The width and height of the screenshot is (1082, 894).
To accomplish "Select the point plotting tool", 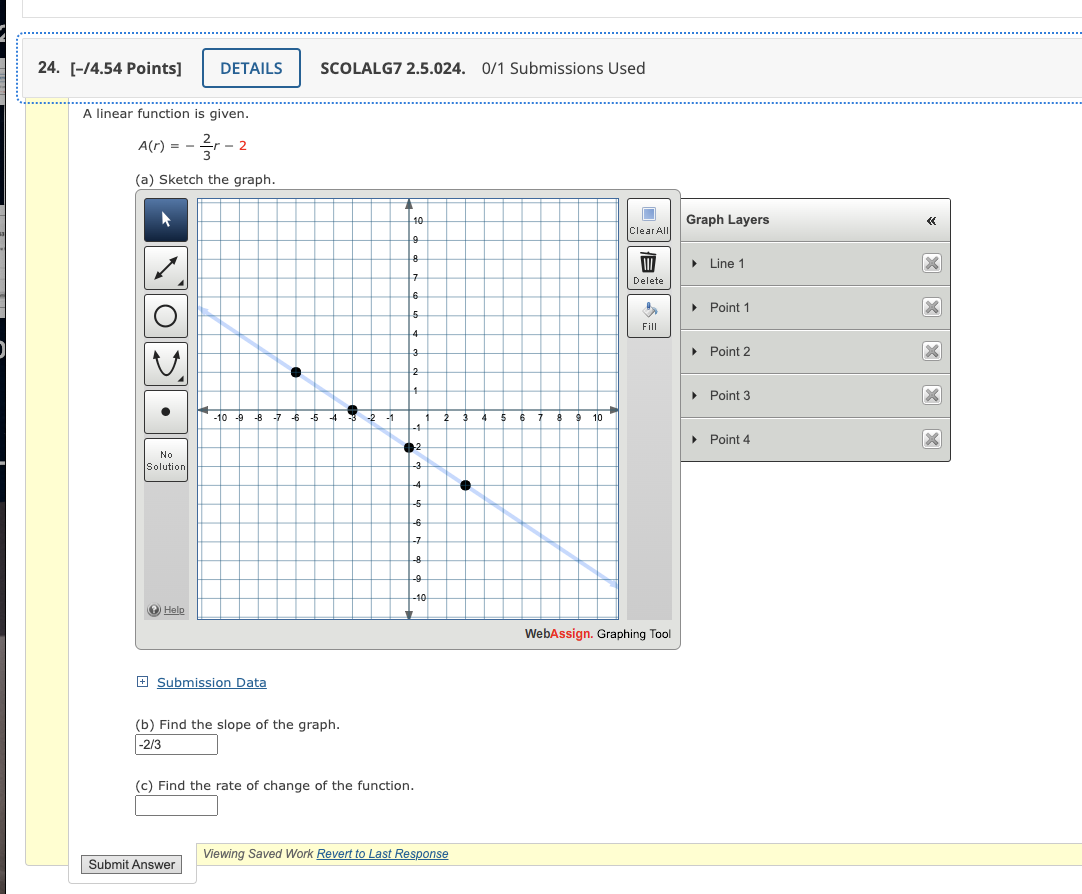I will tap(165, 411).
